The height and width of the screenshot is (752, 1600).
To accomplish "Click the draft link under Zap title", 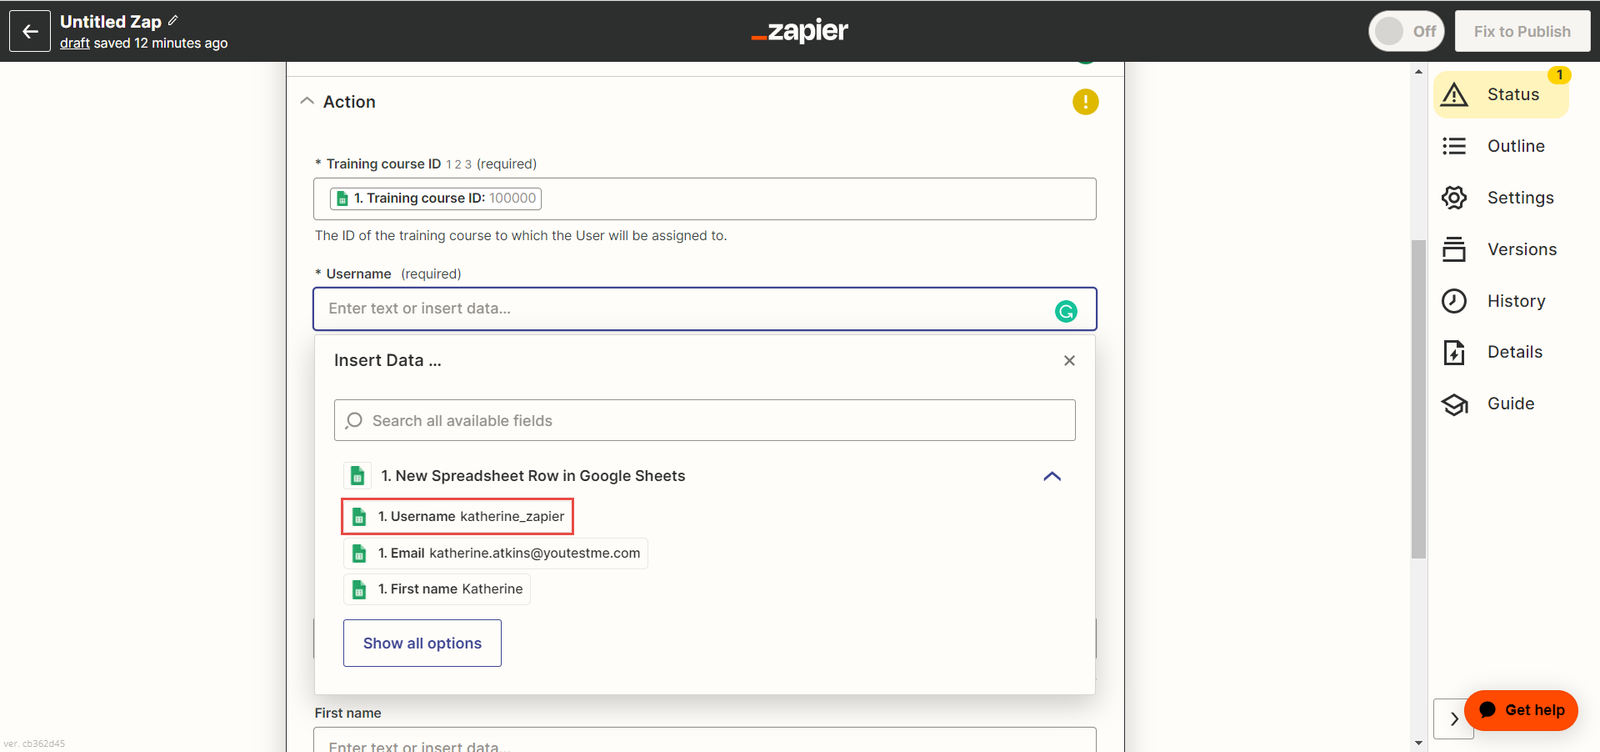I will coord(75,43).
